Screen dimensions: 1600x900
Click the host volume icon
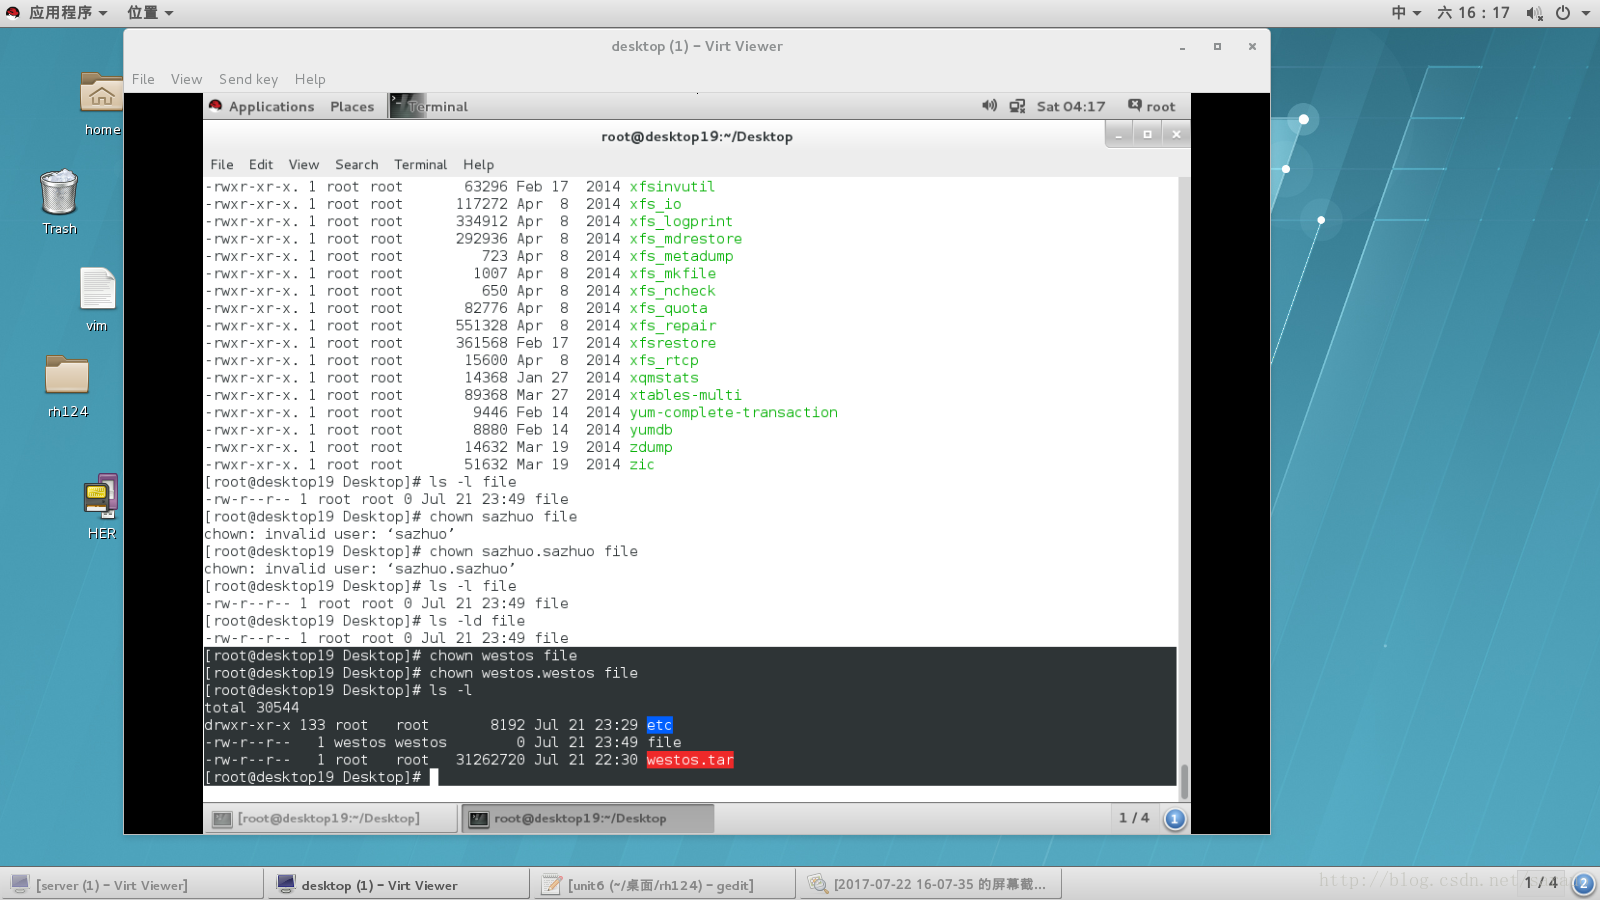tap(1534, 13)
